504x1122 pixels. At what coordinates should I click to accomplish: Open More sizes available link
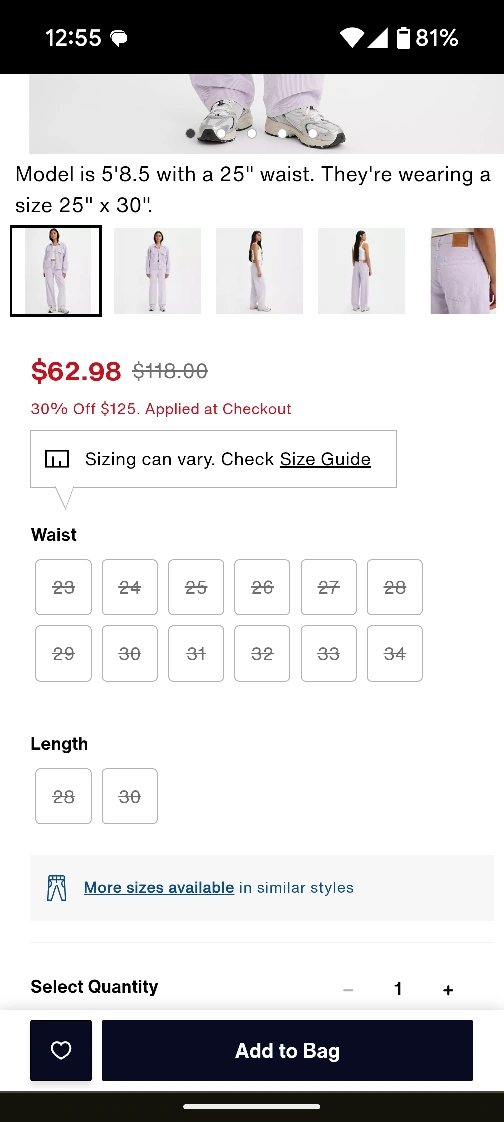coord(159,887)
